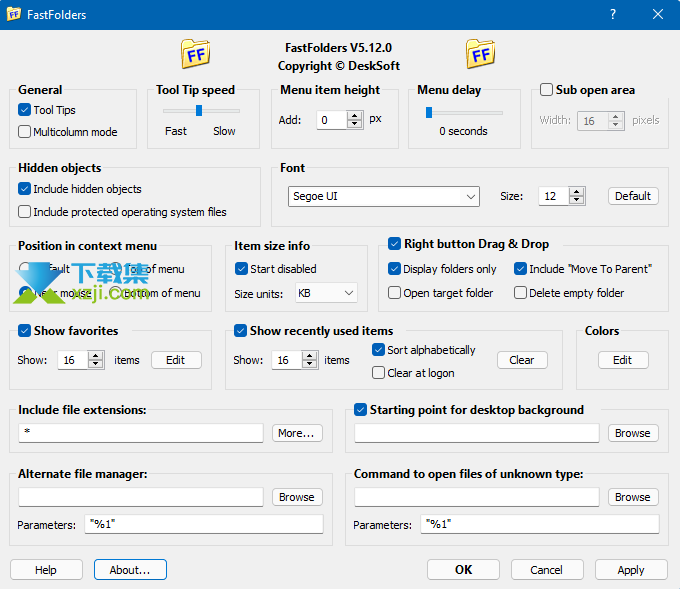
Task: Increase favorites Show items count
Action: pyautogui.click(x=95, y=356)
